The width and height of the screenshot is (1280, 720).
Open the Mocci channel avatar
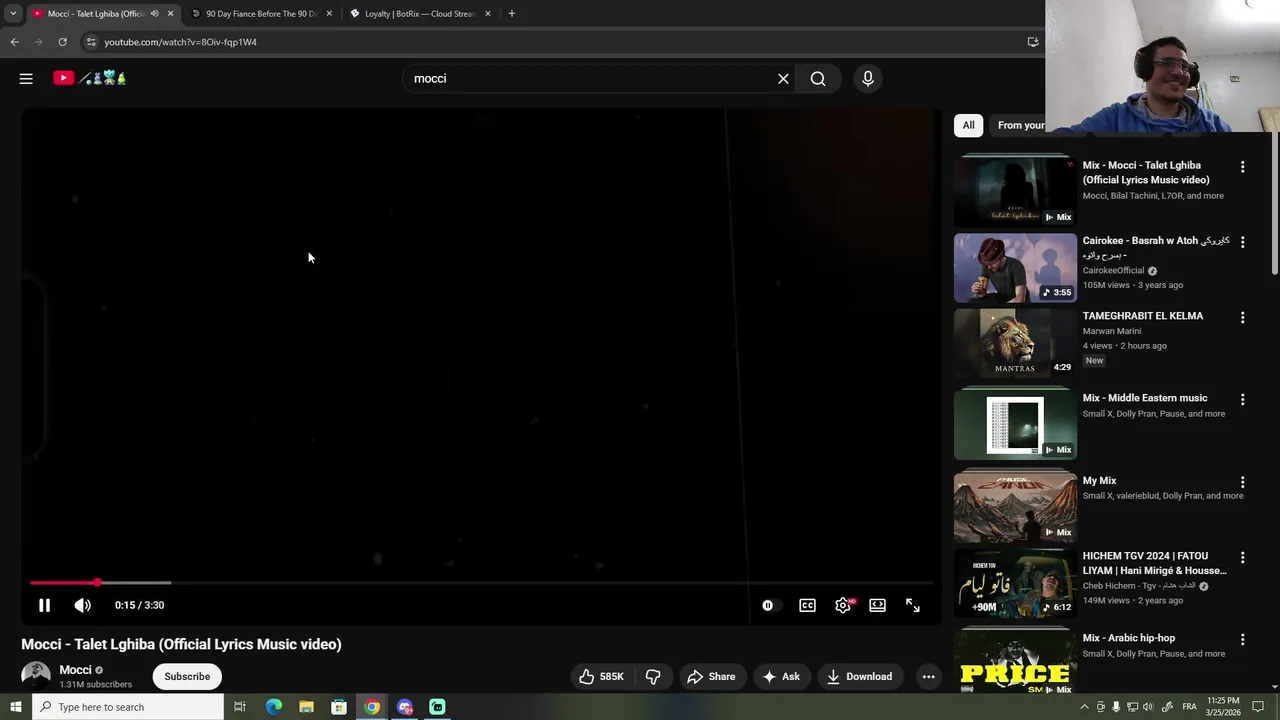36,676
